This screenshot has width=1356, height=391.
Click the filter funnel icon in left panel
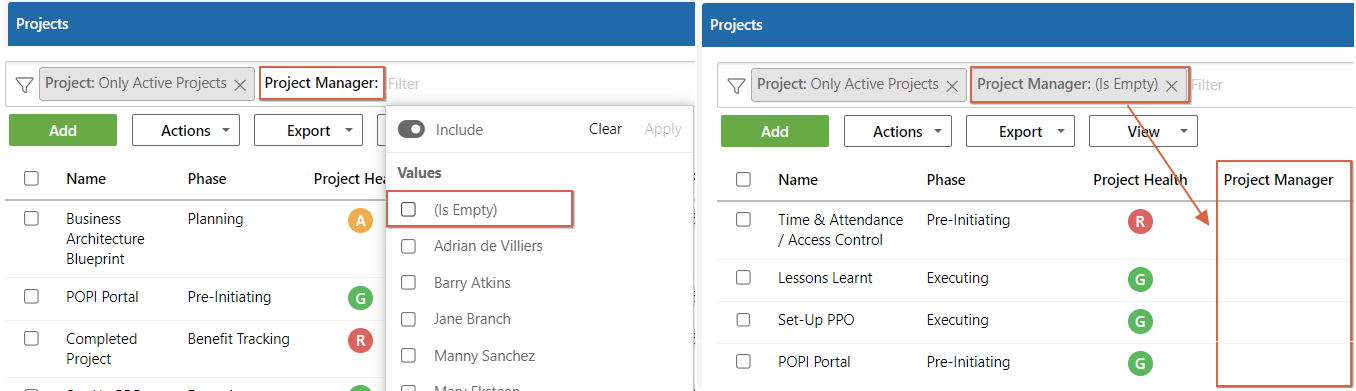(x=24, y=85)
